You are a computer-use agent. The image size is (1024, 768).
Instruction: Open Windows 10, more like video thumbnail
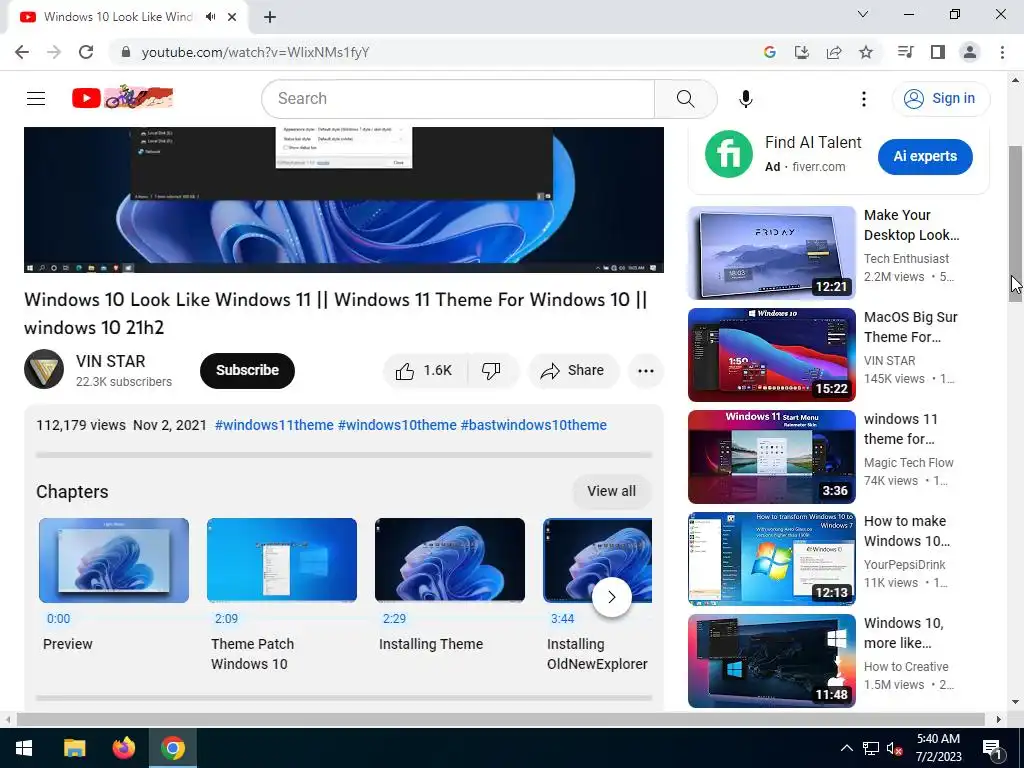pyautogui.click(x=771, y=661)
